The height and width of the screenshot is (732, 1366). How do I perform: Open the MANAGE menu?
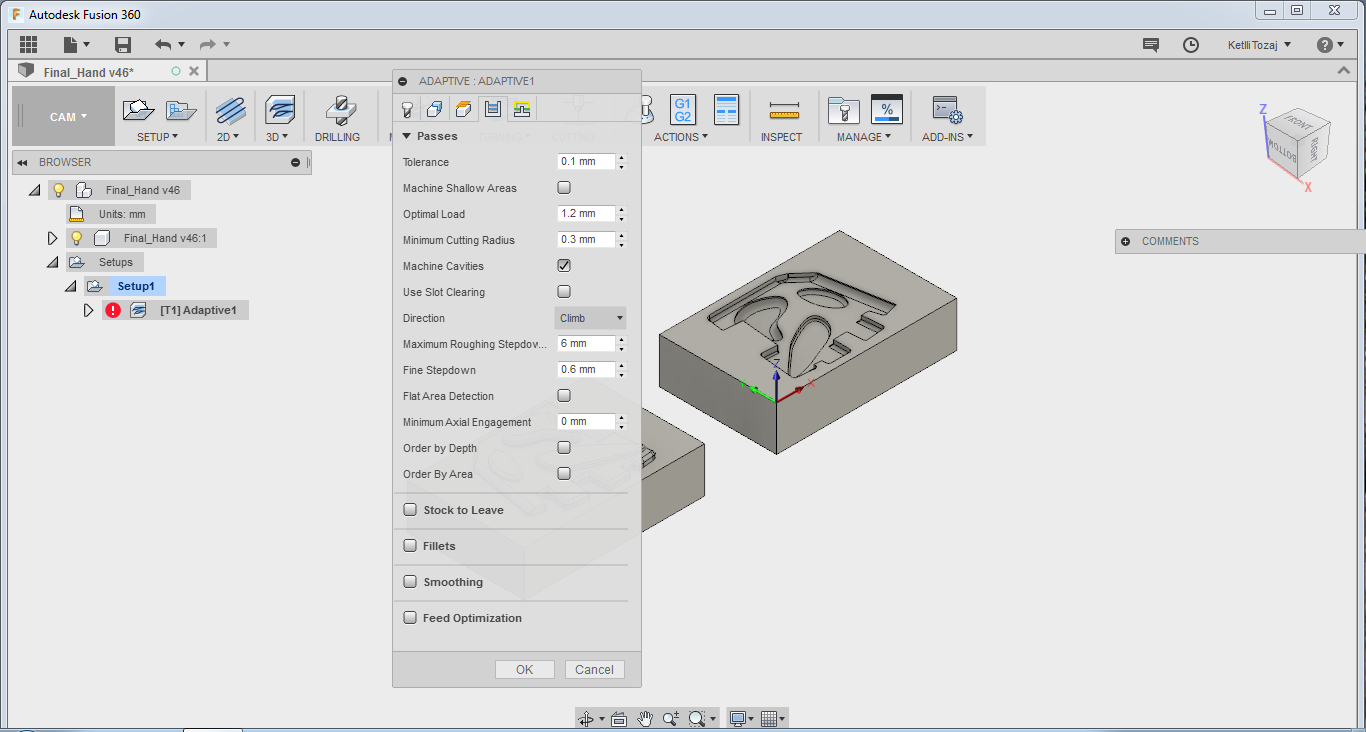(x=865, y=137)
